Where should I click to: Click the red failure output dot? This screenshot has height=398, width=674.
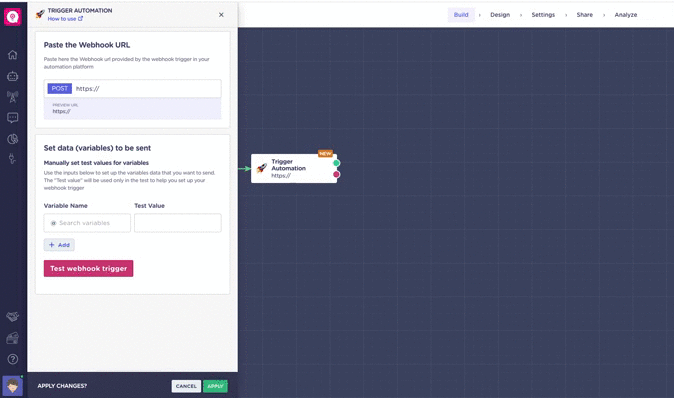point(337,175)
